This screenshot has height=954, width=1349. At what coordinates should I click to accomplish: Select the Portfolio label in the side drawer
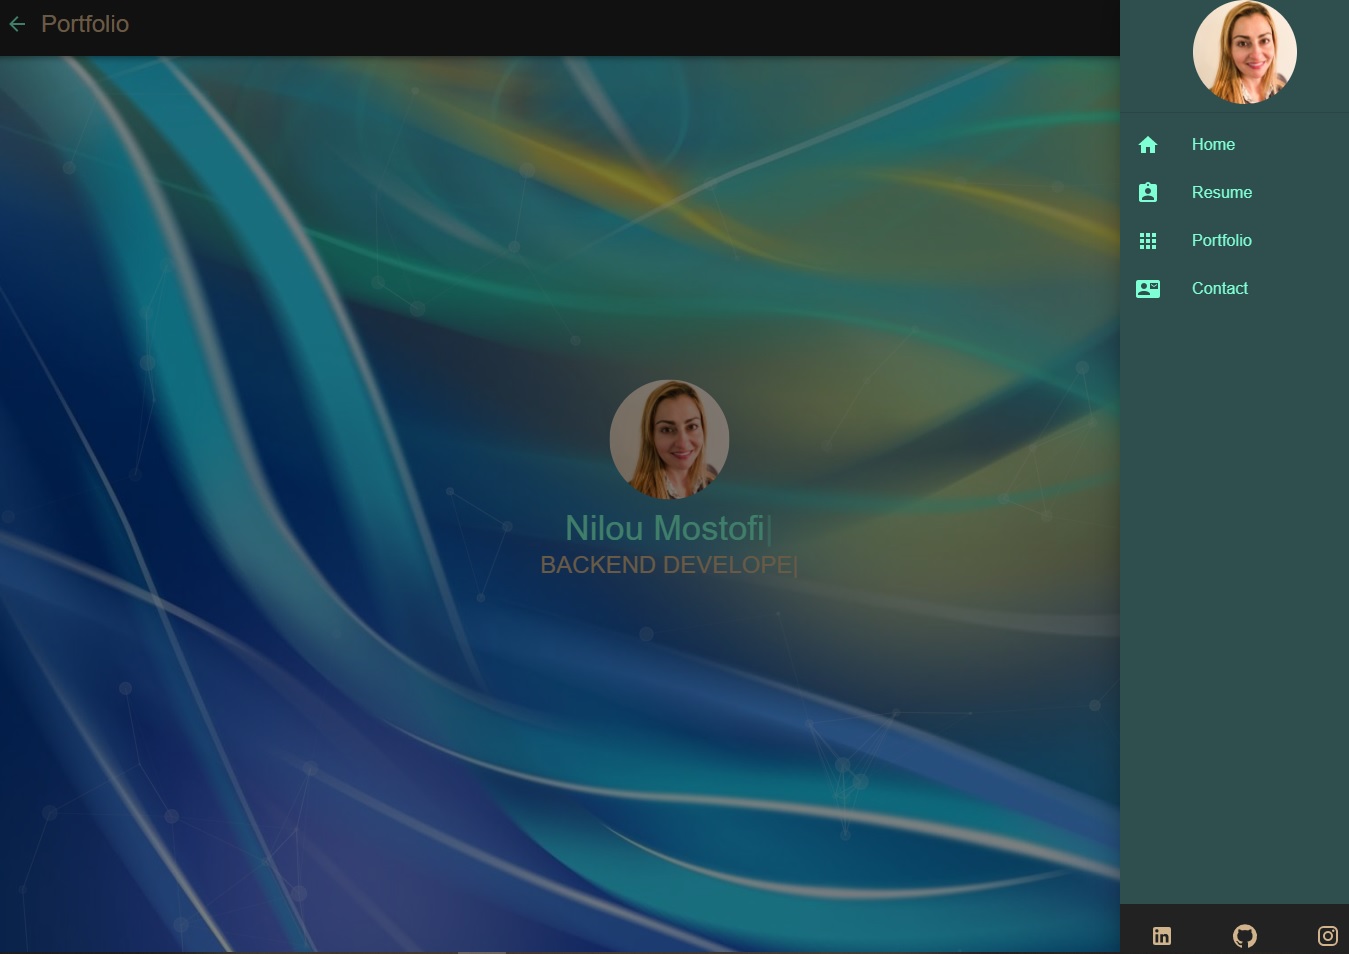[1221, 241]
